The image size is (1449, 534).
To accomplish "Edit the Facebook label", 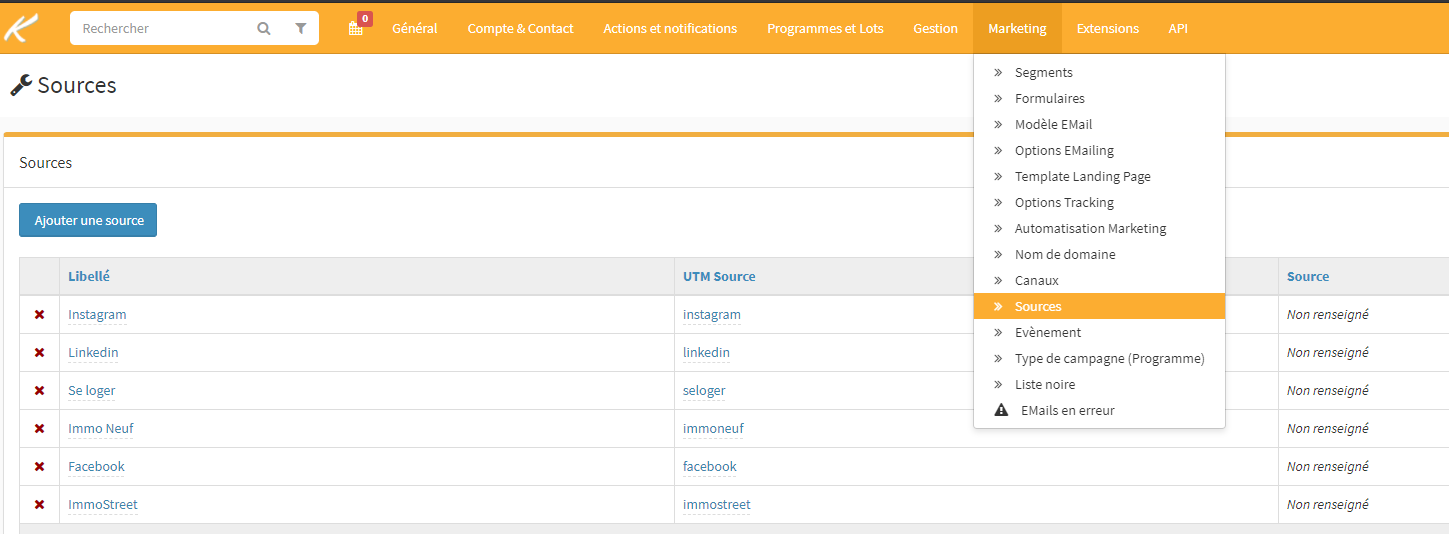I will pos(96,467).
